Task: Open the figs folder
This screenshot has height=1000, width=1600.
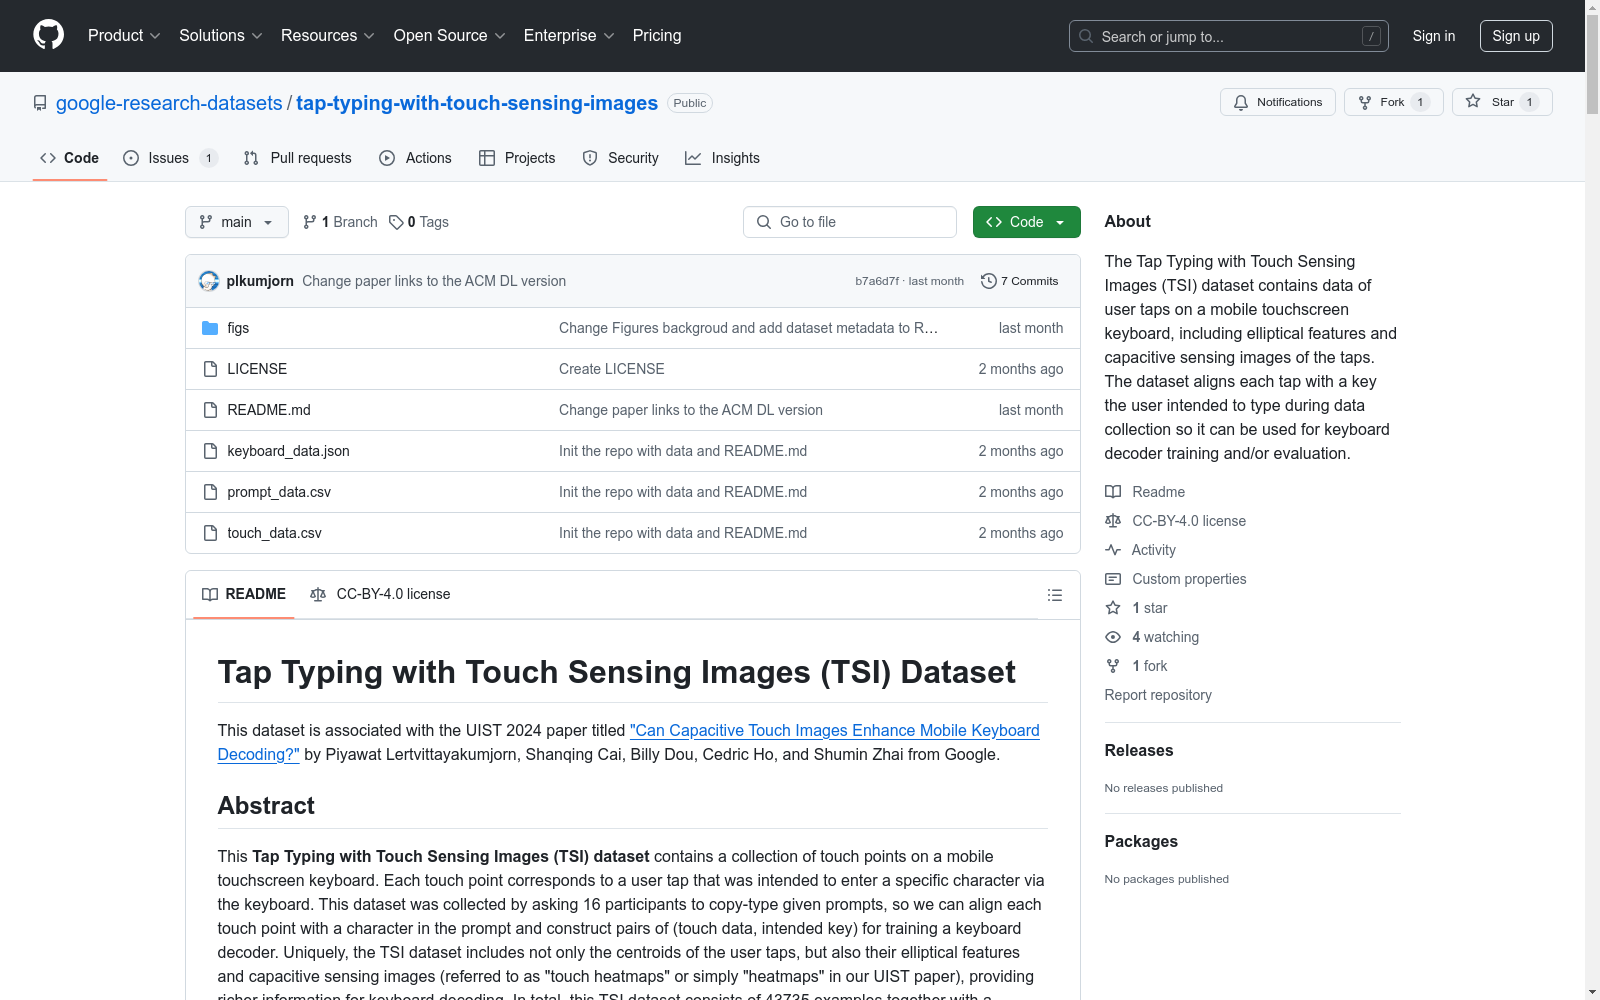Action: tap(238, 328)
